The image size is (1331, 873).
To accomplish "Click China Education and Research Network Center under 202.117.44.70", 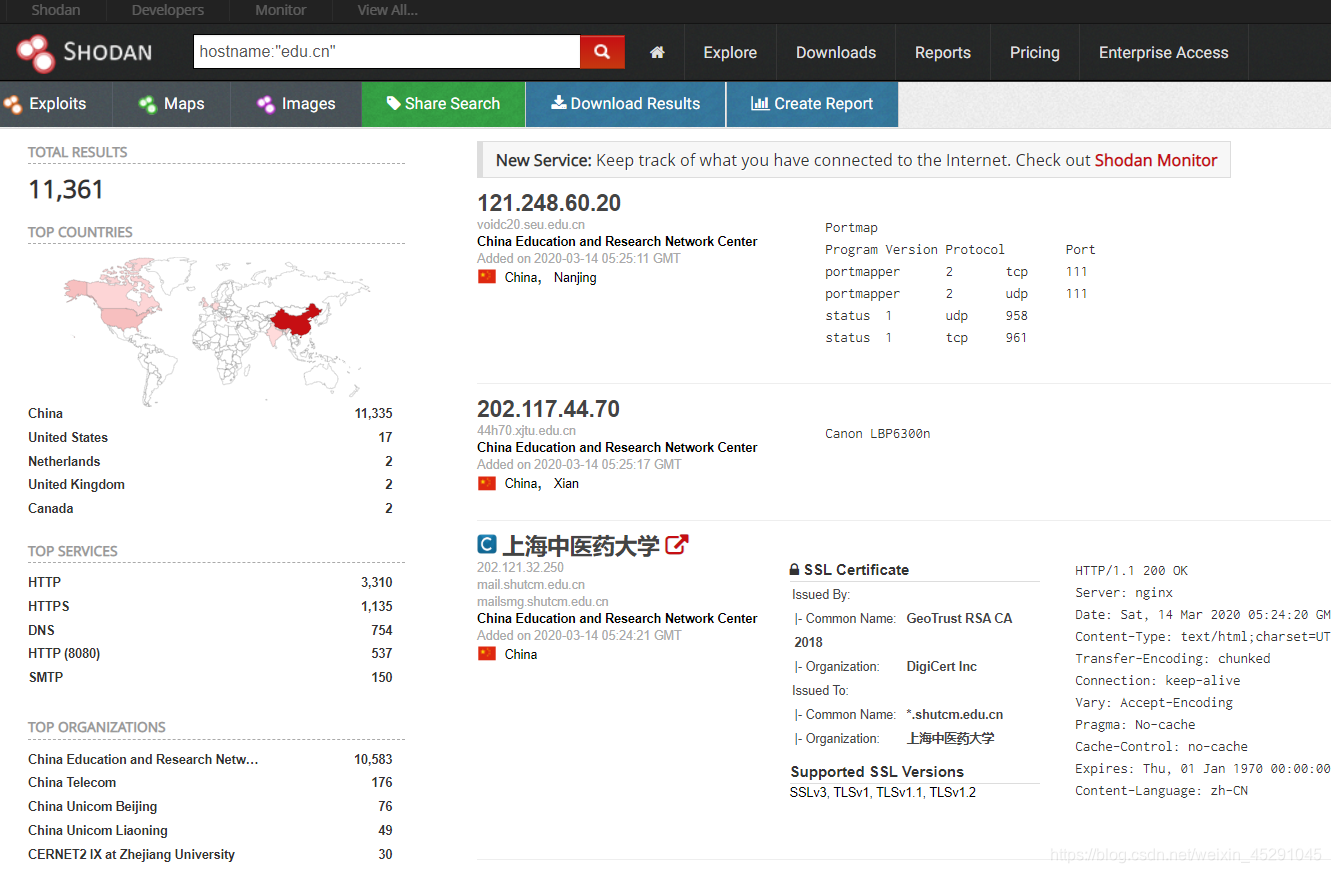I will pyautogui.click(x=617, y=447).
